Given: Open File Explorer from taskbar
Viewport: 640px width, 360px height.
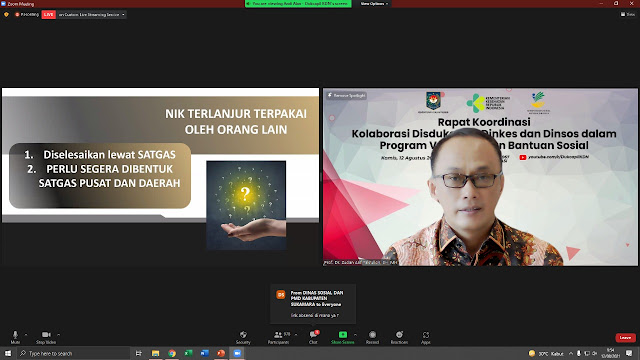Looking at the screenshot, I should point(156,353).
